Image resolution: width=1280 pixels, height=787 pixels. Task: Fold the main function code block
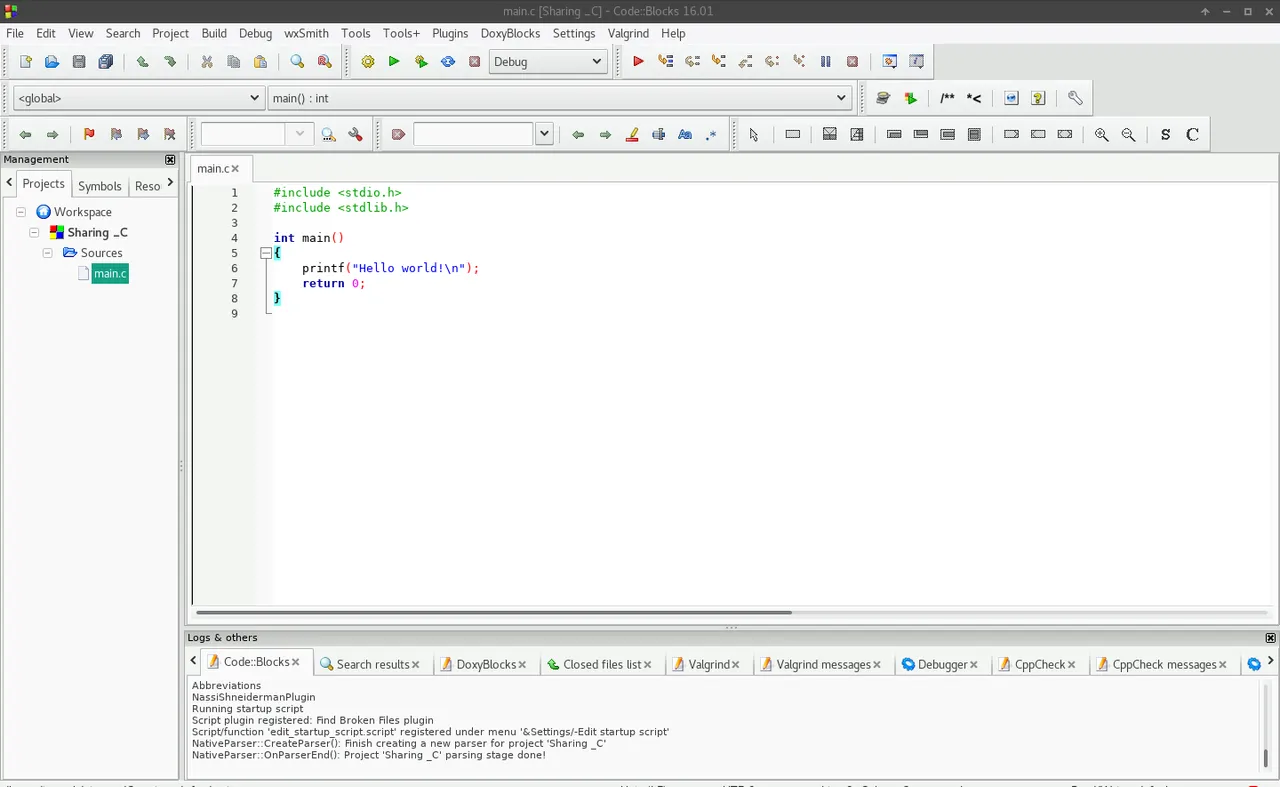pyautogui.click(x=266, y=253)
